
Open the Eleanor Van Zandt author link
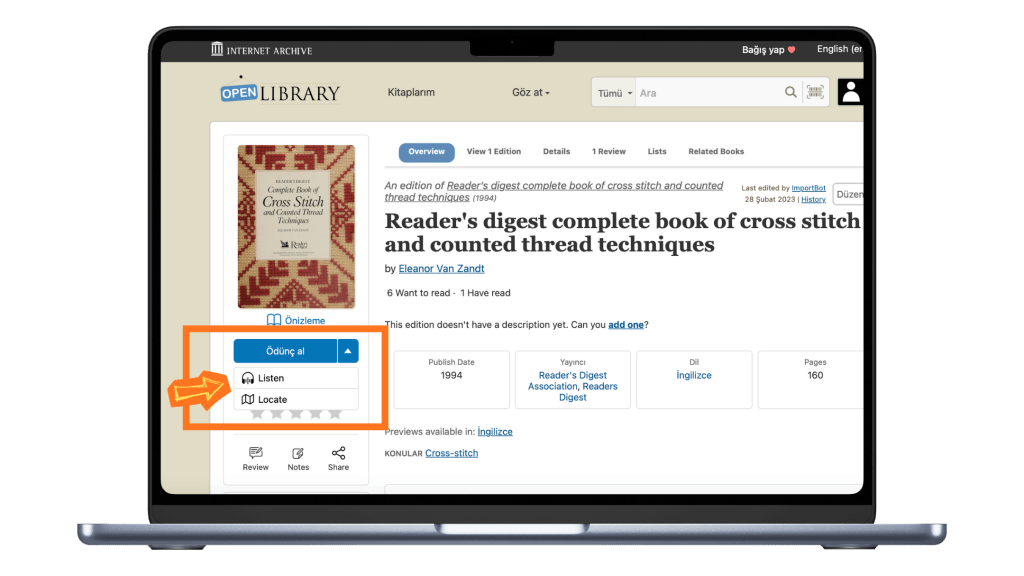click(441, 268)
